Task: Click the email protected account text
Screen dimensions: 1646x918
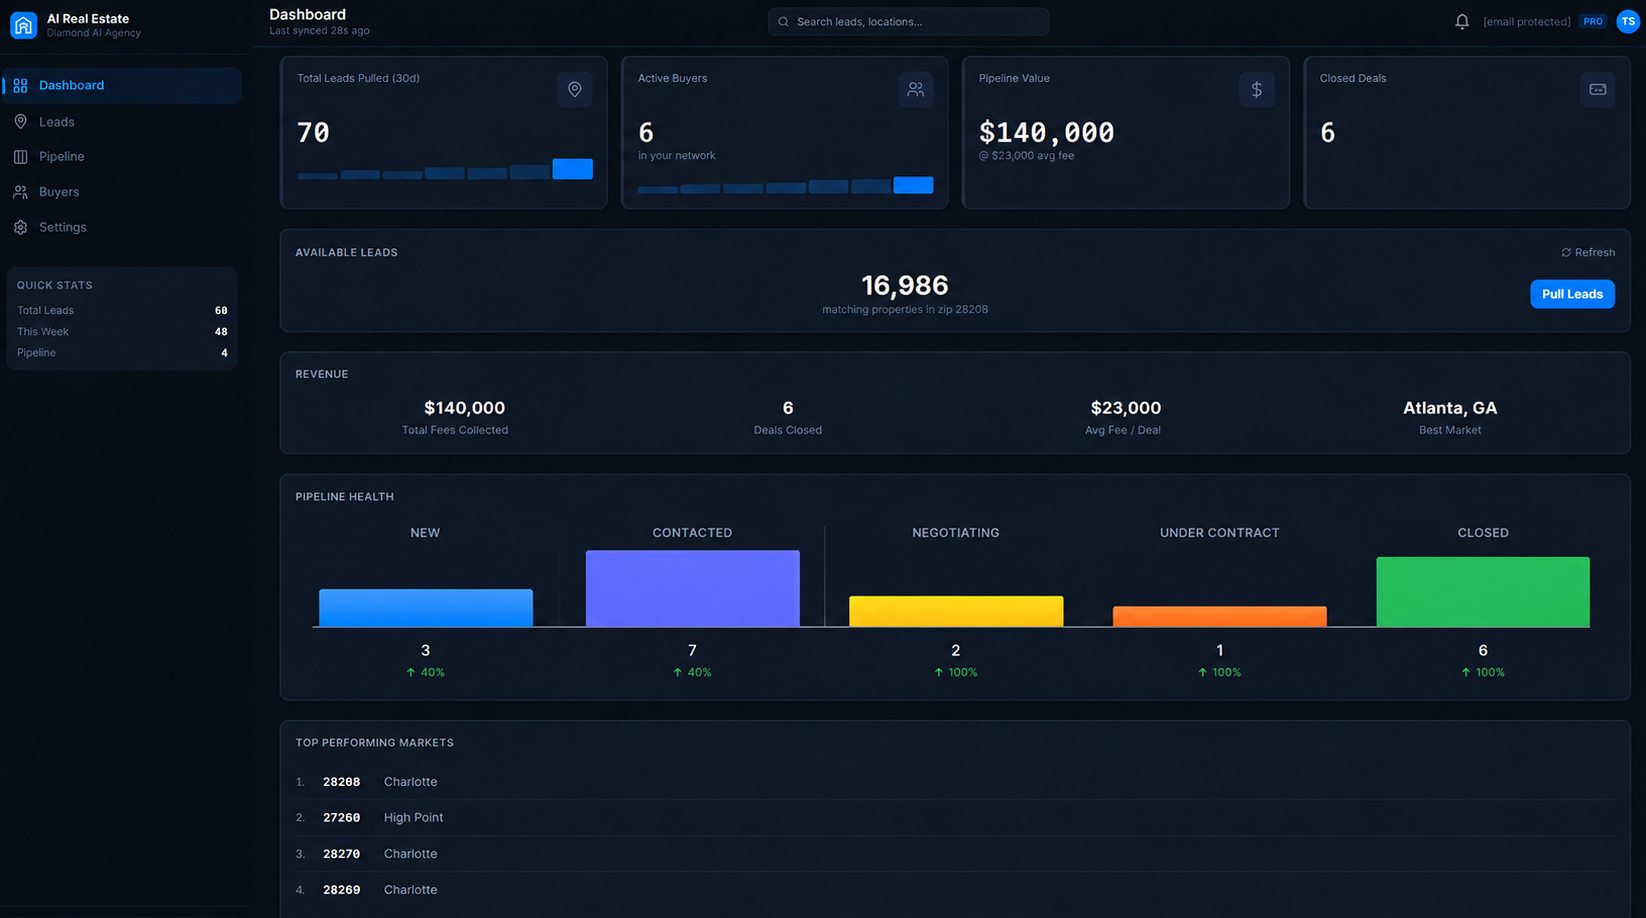Action: click(x=1526, y=21)
